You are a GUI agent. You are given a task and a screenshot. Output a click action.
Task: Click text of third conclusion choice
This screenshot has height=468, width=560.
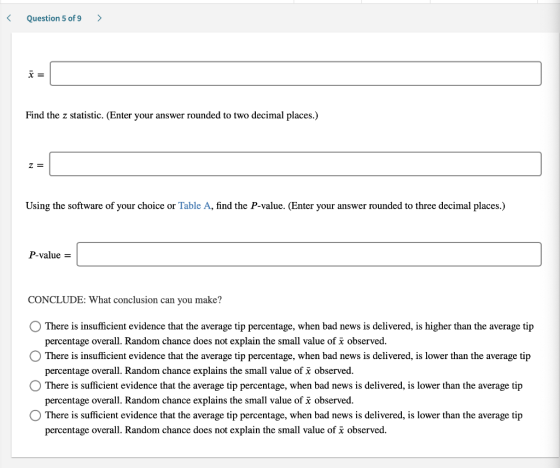tap(284, 393)
